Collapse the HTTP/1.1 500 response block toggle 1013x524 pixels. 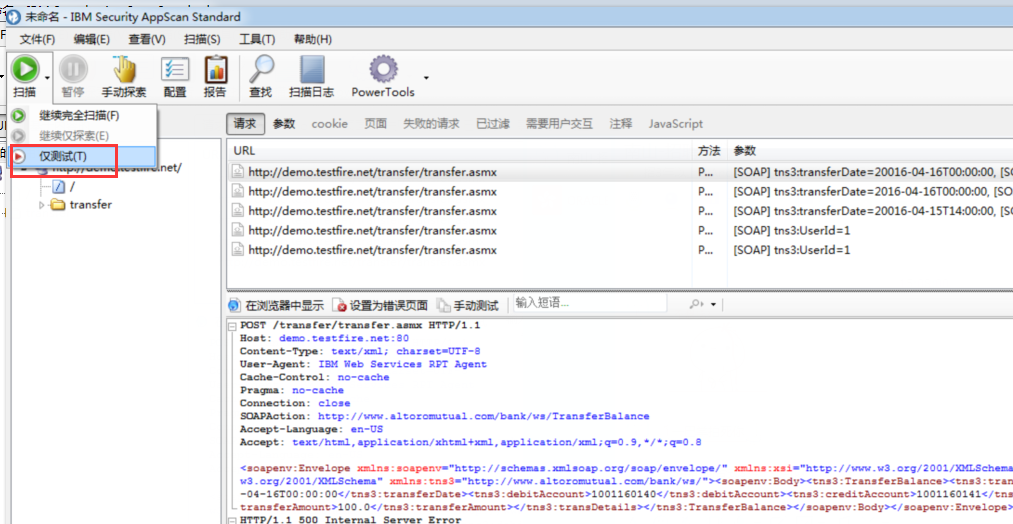pos(232,520)
